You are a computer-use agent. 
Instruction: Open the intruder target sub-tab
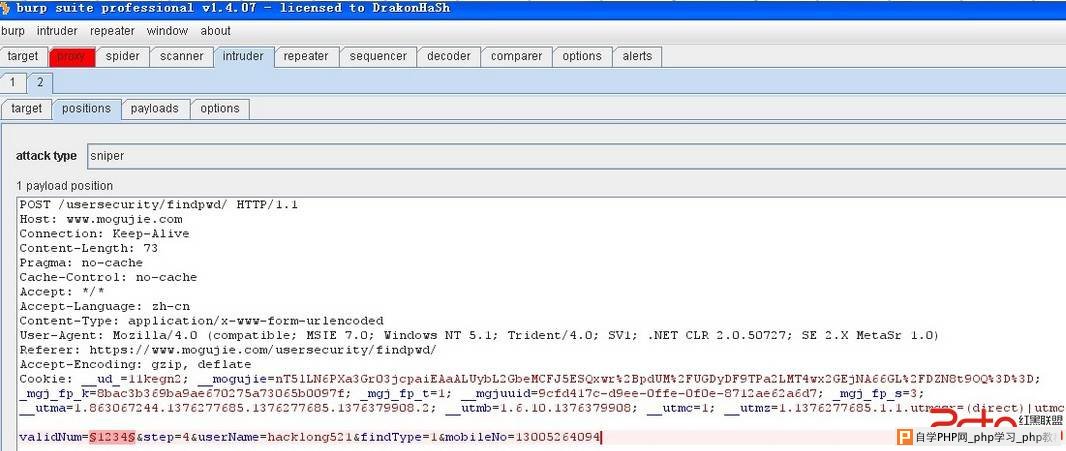click(27, 108)
